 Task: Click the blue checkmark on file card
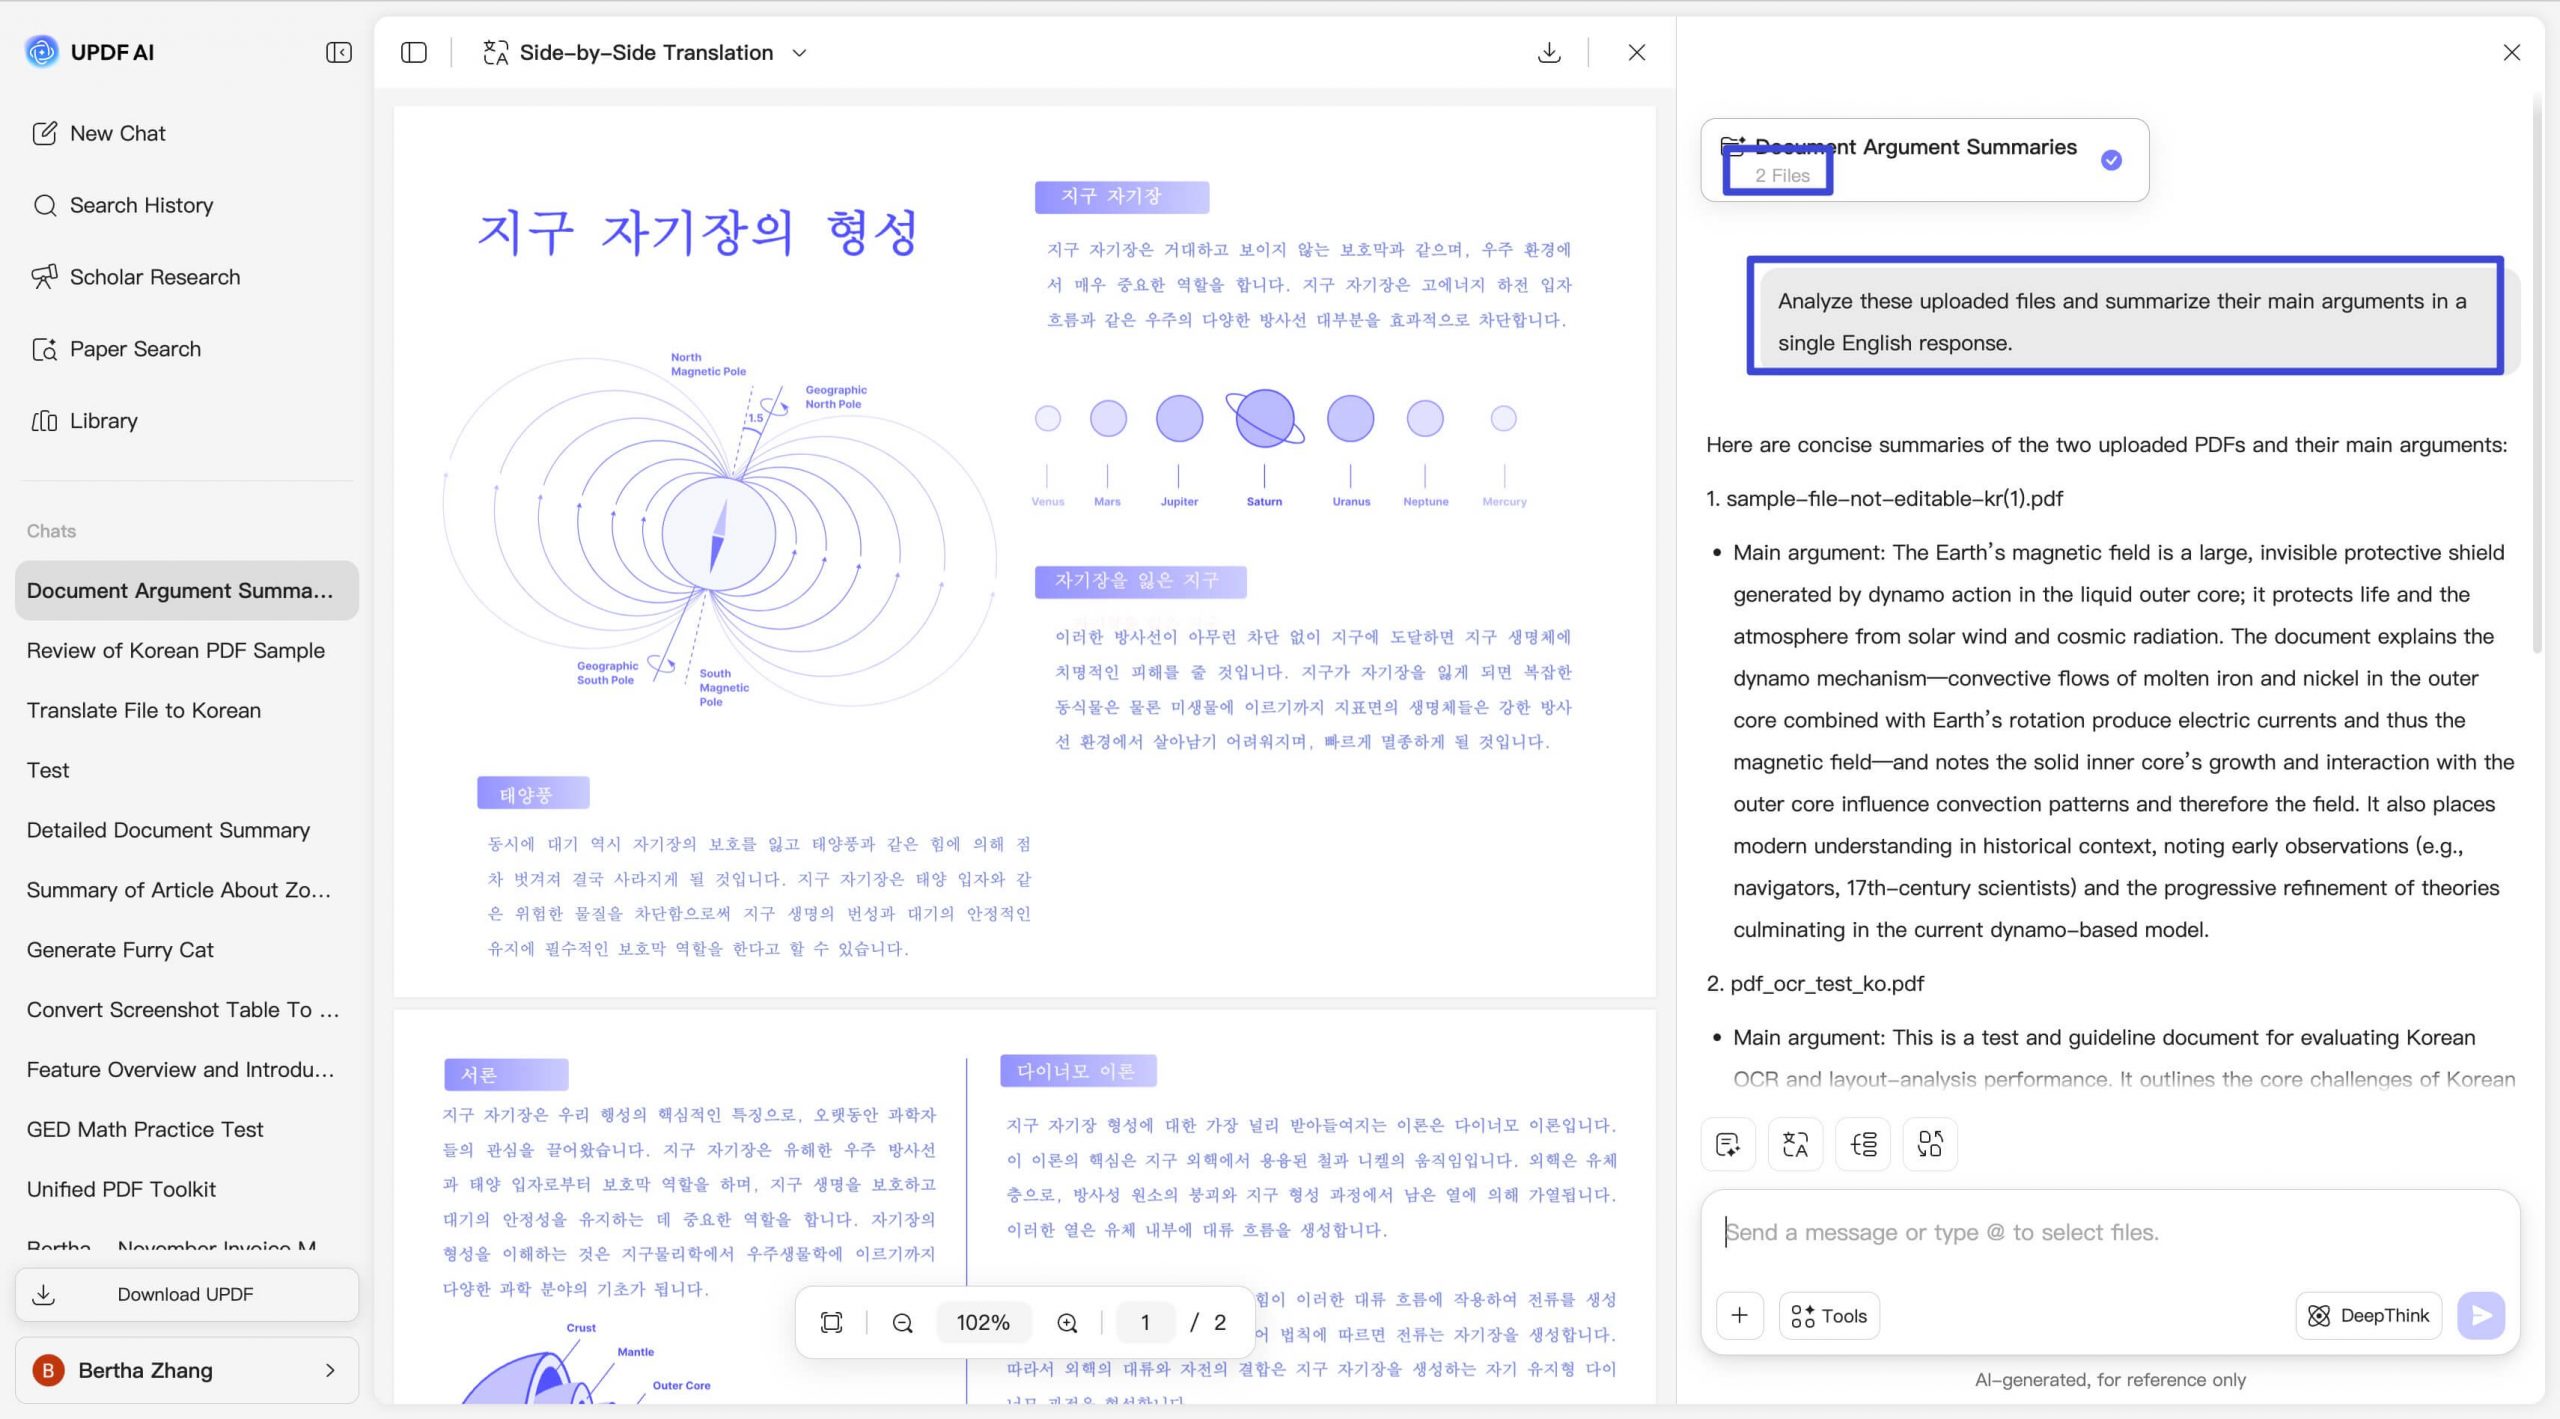[2111, 160]
